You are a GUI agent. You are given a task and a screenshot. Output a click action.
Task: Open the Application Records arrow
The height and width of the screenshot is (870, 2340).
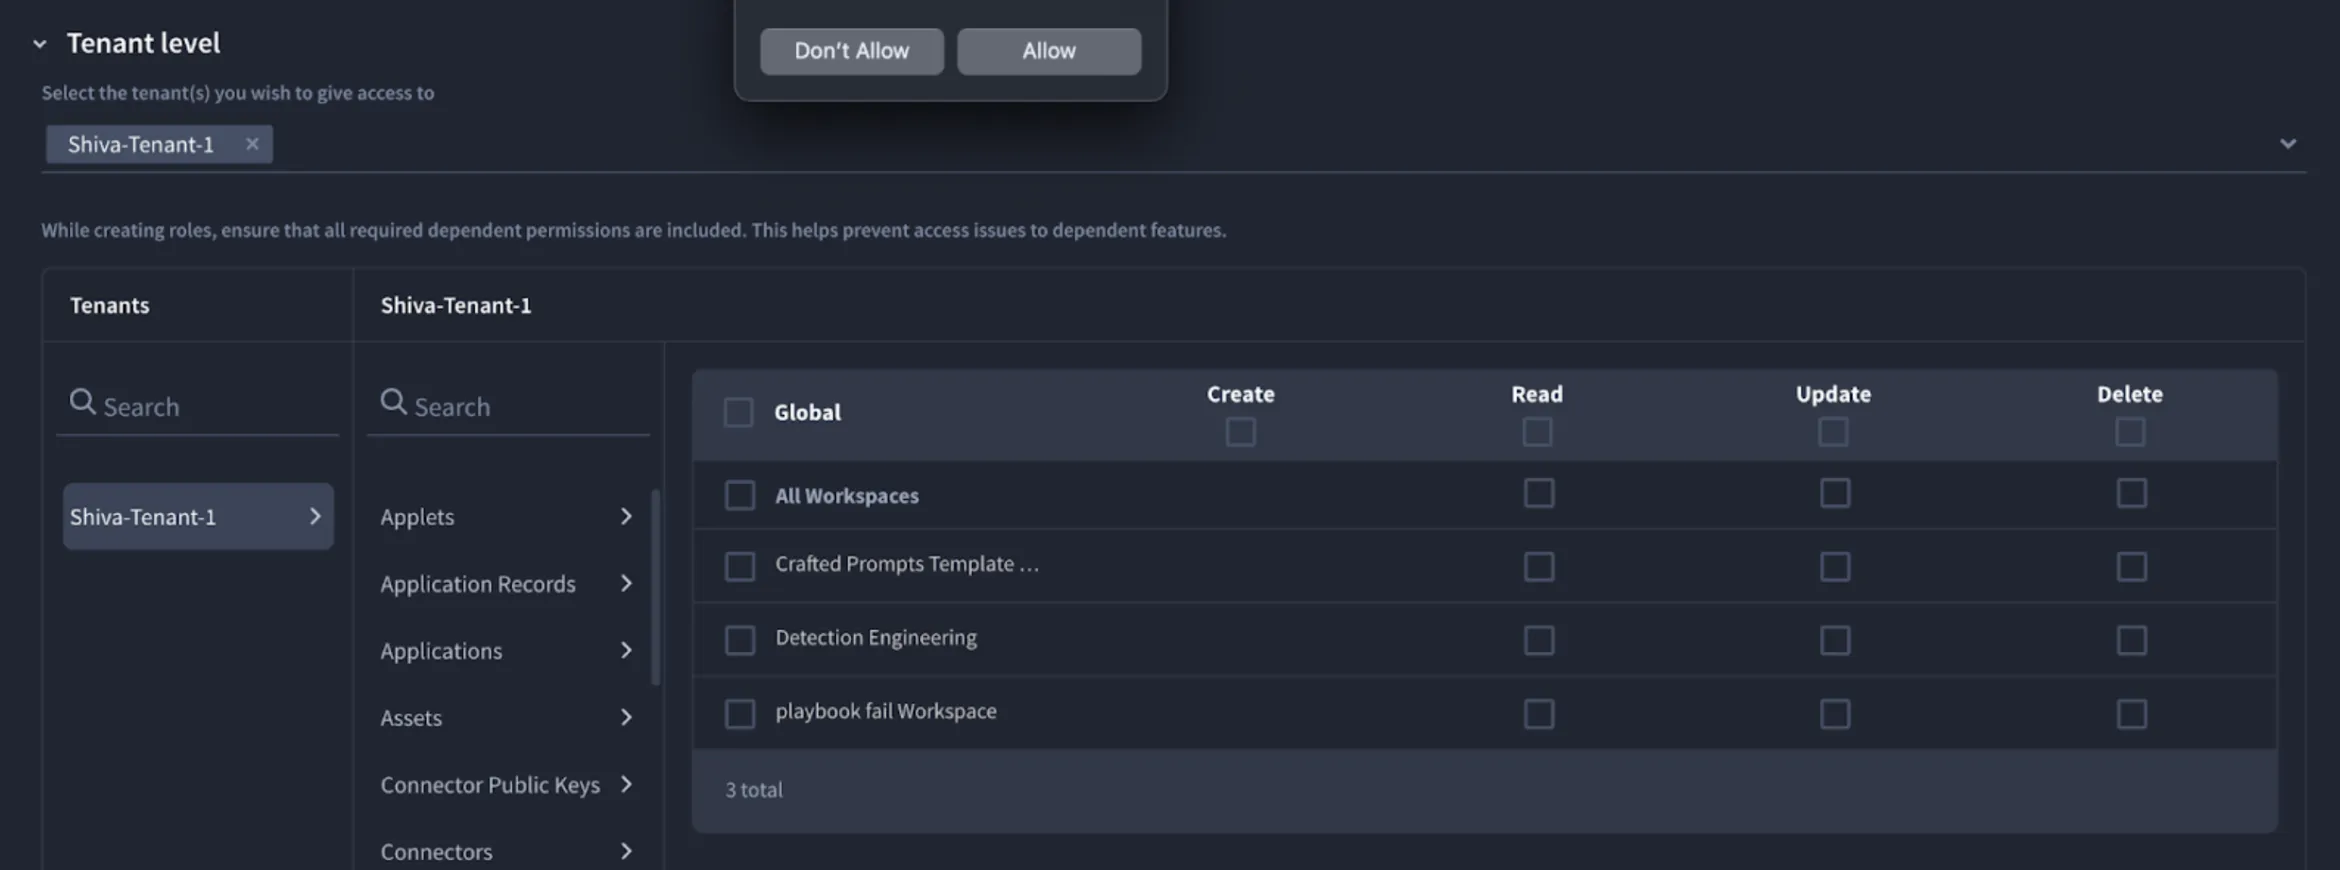tap(626, 583)
